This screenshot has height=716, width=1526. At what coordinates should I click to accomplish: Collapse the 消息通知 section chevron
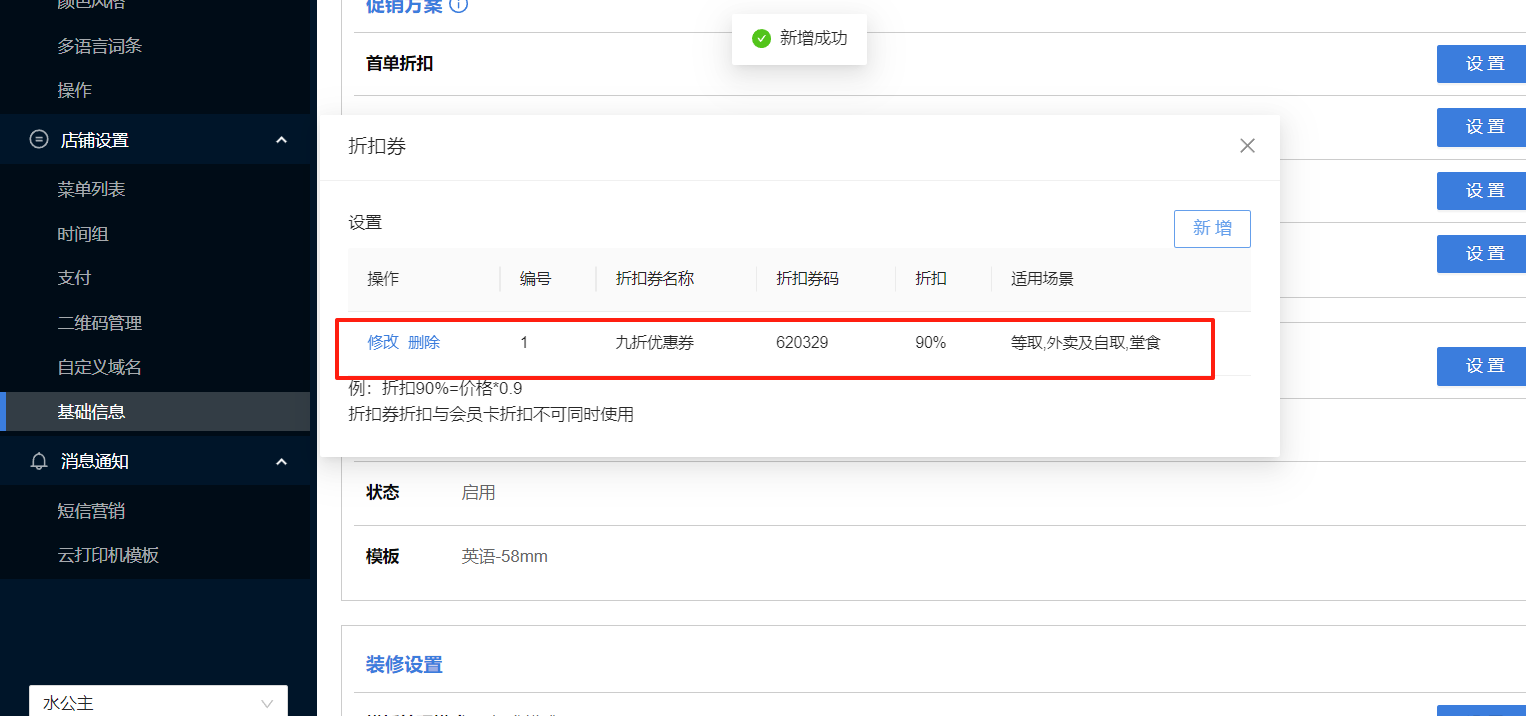281,461
